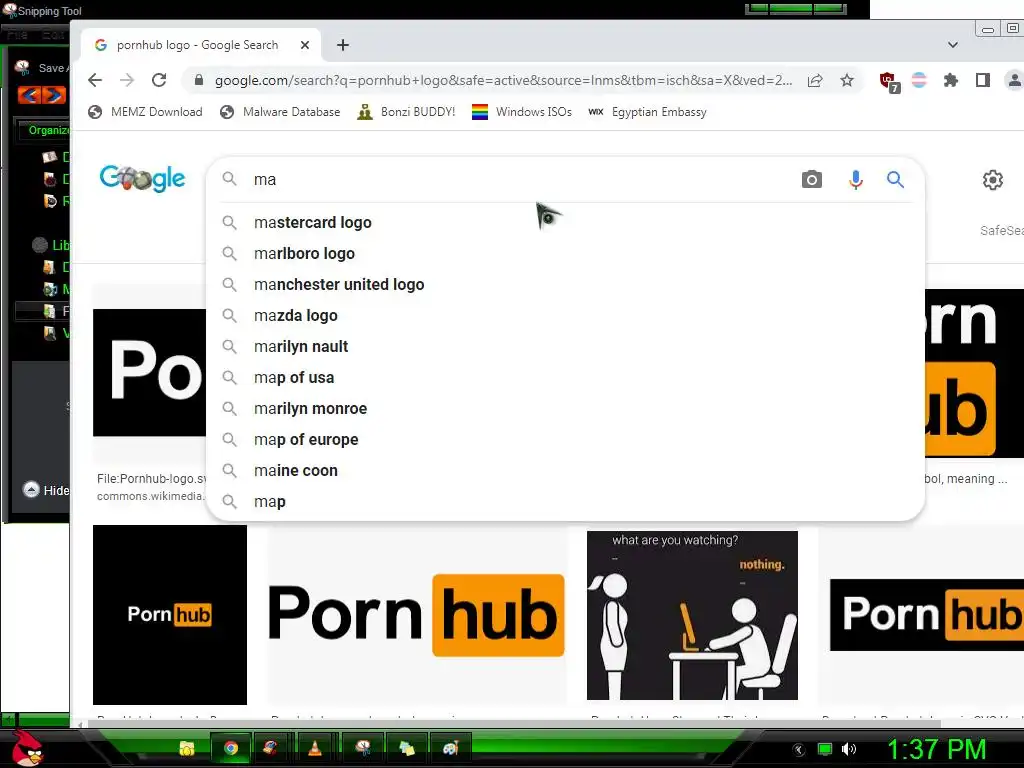Open Paint from the taskbar palette icon

click(449, 748)
